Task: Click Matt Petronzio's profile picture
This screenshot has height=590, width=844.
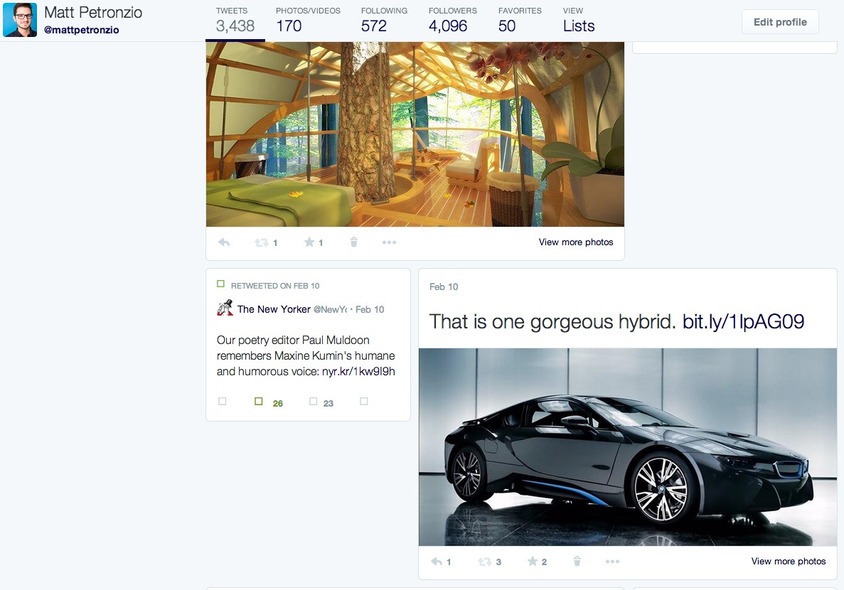Action: pos(20,20)
